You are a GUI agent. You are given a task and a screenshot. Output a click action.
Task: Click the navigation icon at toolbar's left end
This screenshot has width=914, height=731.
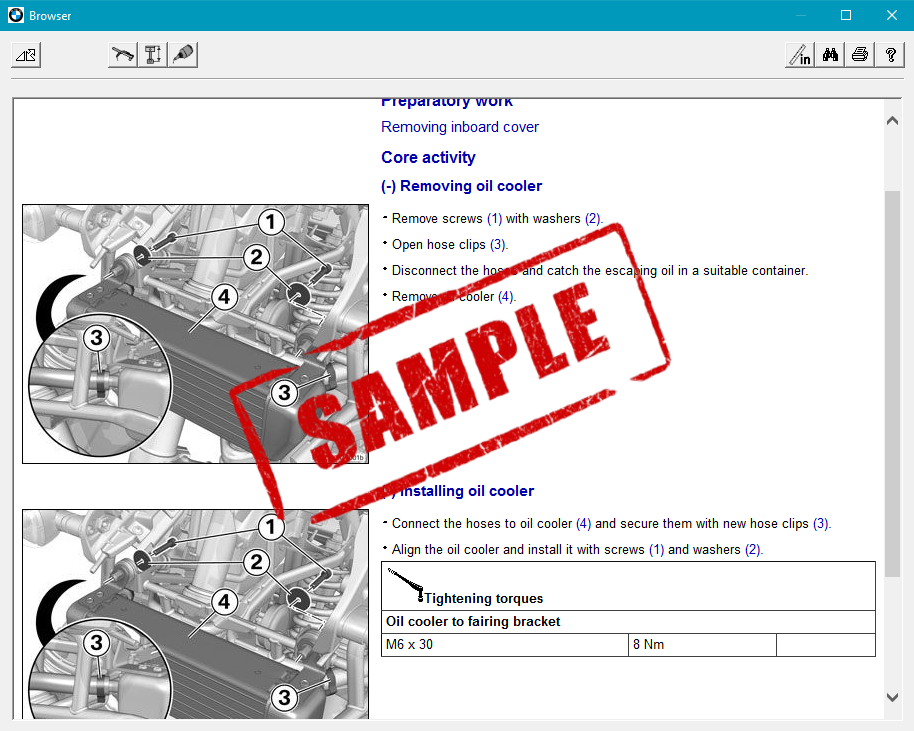tap(26, 55)
